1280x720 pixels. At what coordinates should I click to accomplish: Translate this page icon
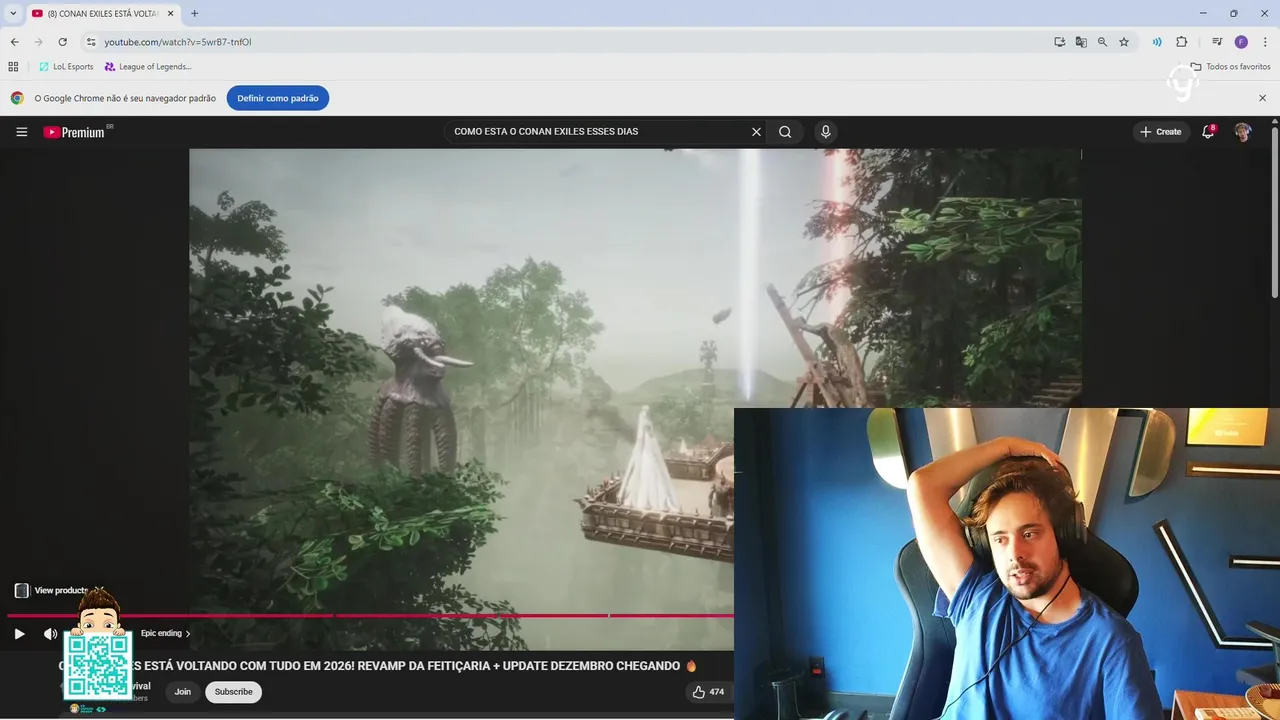pyautogui.click(x=1081, y=42)
